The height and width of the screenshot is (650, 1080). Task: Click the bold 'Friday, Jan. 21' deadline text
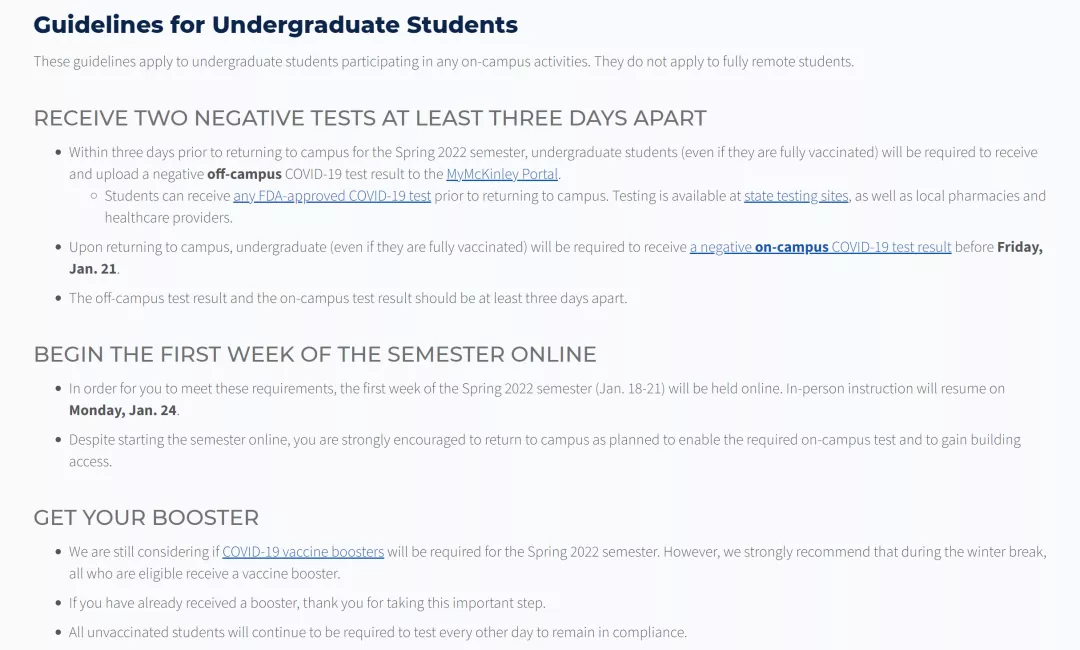click(x=1019, y=247)
